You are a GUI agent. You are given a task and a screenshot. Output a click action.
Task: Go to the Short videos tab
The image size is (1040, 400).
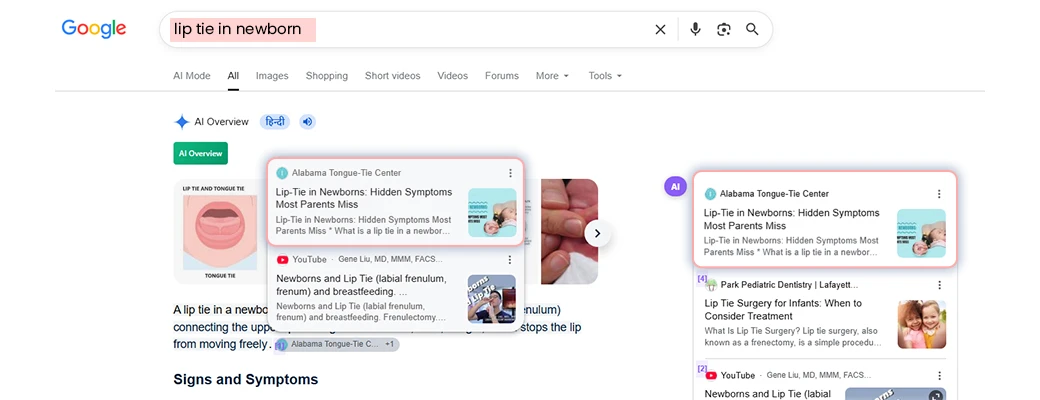(x=393, y=76)
